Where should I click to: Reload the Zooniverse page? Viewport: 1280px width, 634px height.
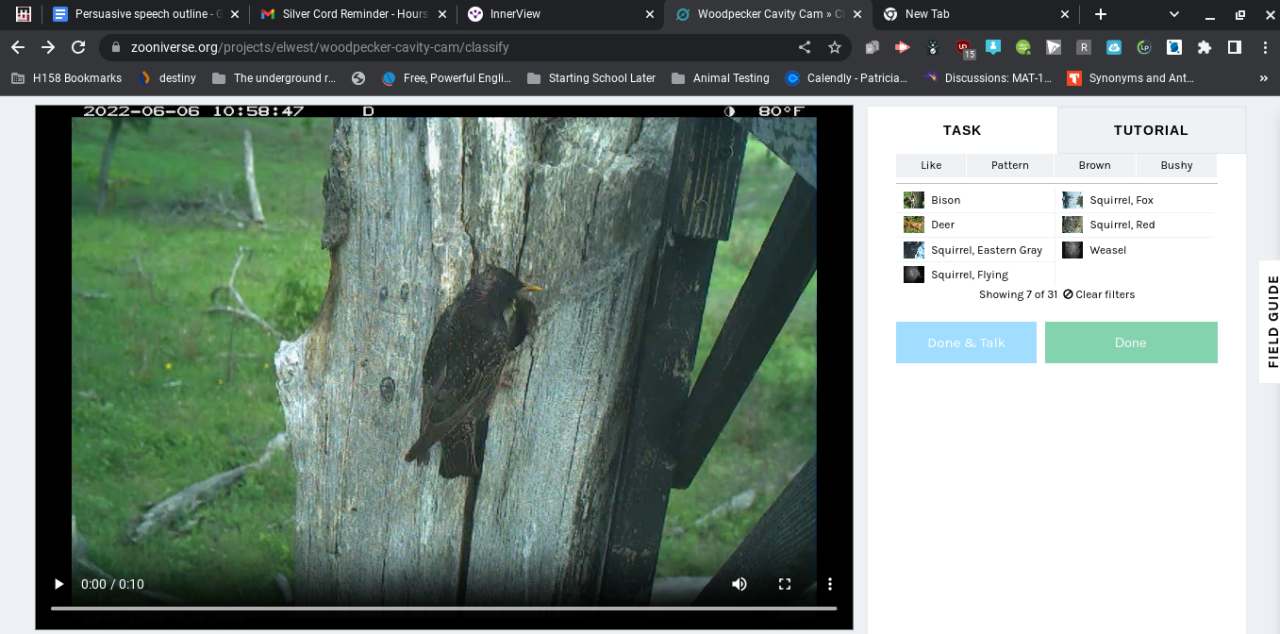(78, 47)
